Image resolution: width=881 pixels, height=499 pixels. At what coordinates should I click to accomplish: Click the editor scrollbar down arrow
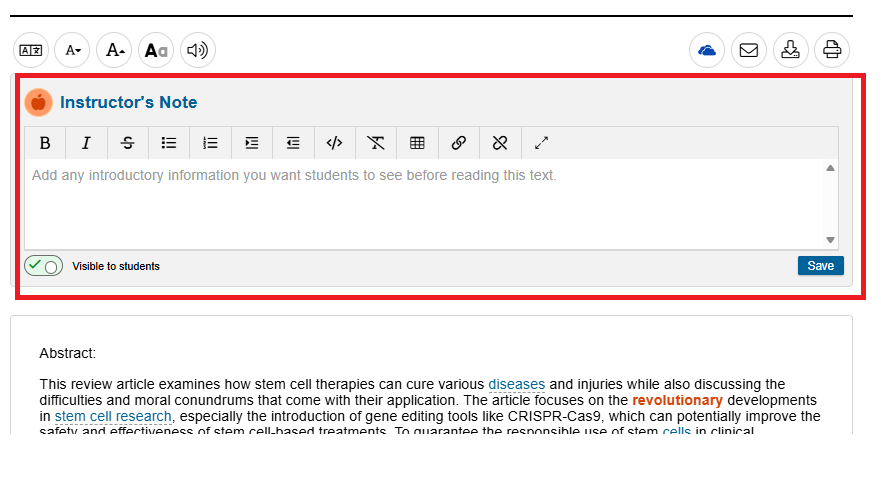830,240
